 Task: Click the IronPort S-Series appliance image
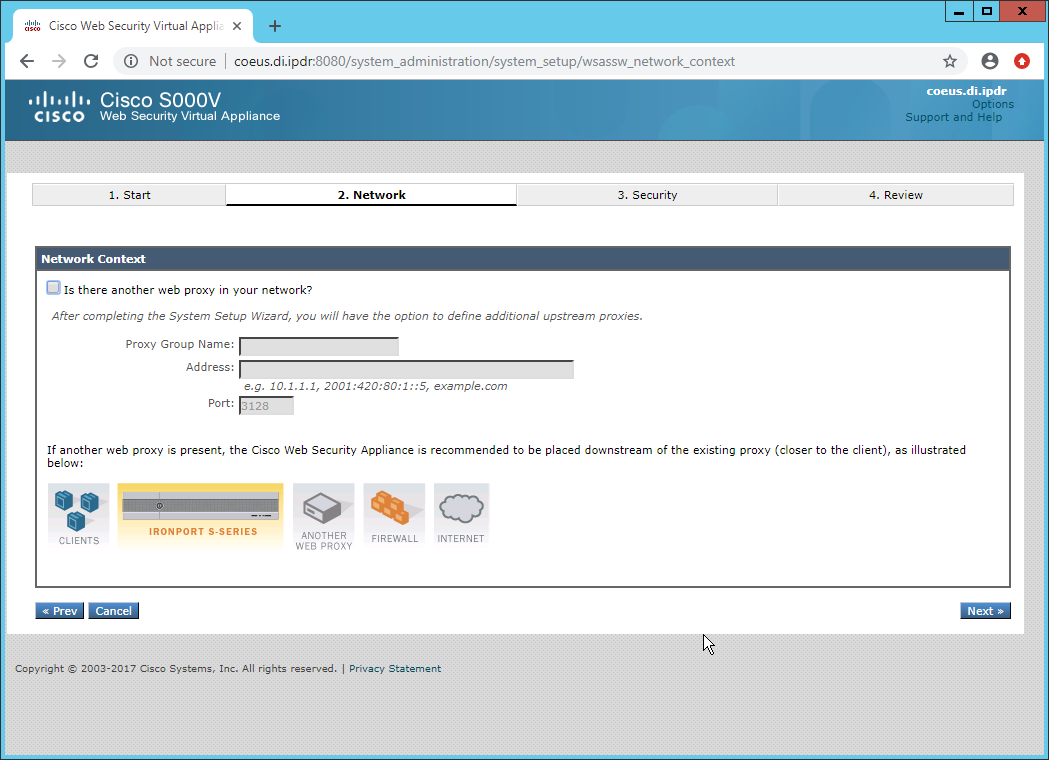point(201,516)
